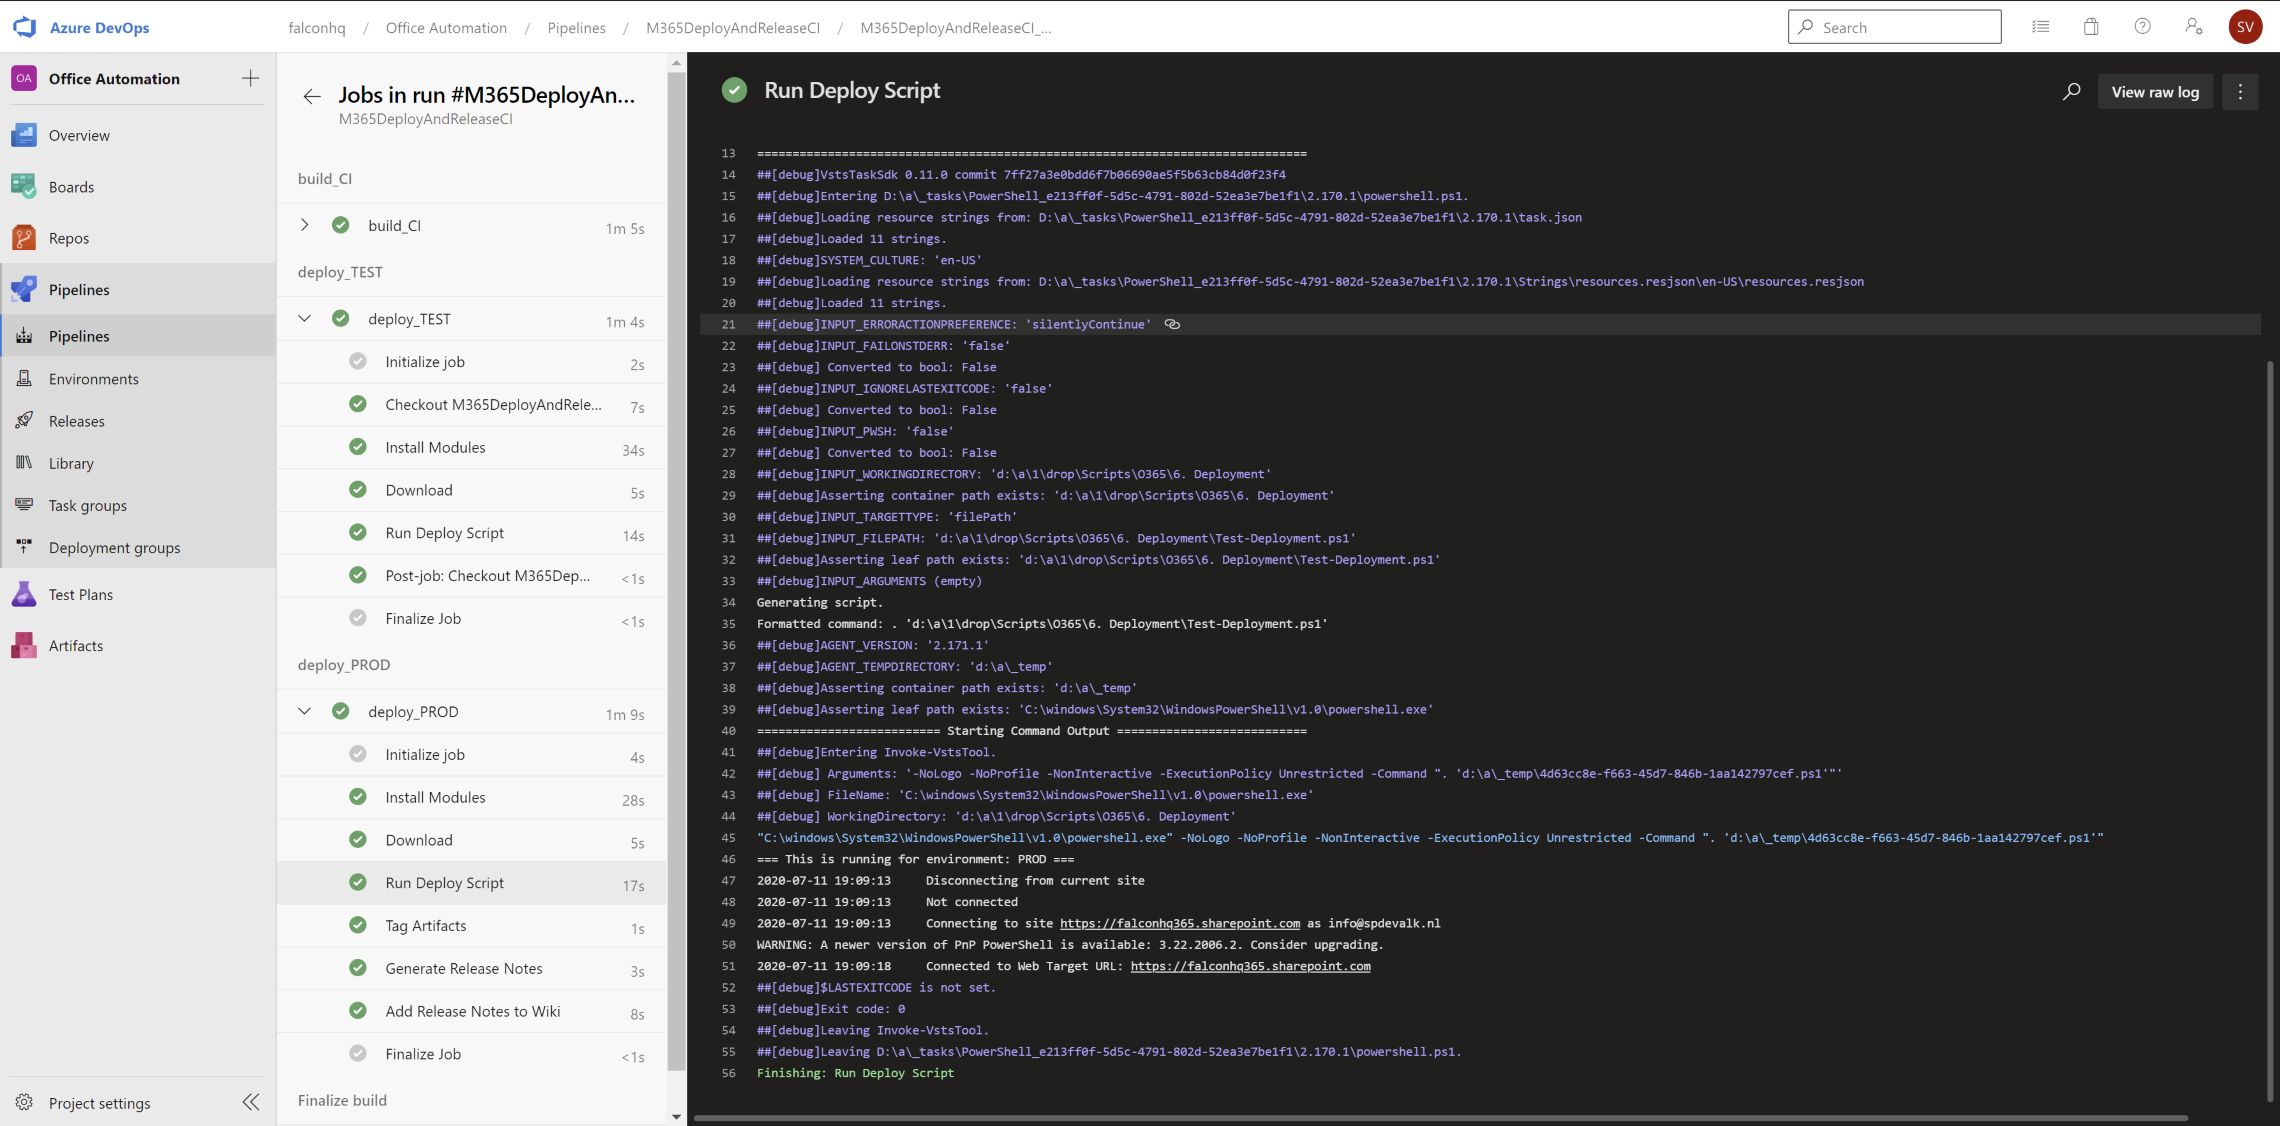This screenshot has width=2280, height=1126.
Task: Open the Overview sidebar item
Action: tap(138, 135)
